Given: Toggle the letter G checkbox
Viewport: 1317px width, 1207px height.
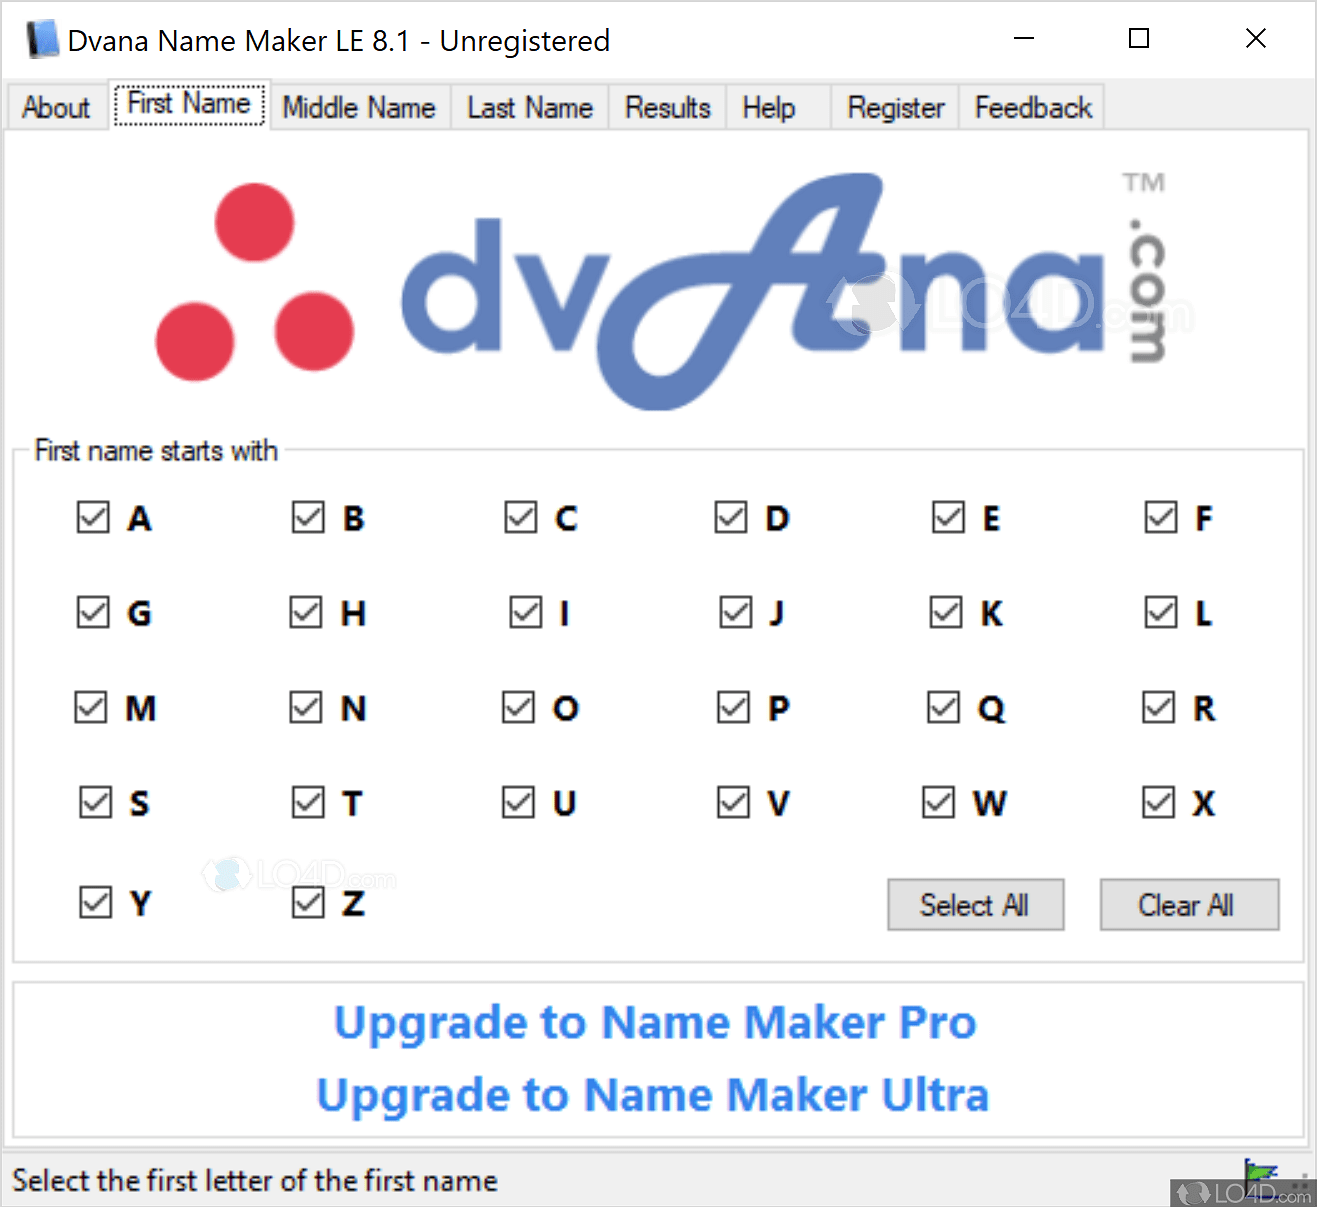Looking at the screenshot, I should pyautogui.click(x=93, y=612).
